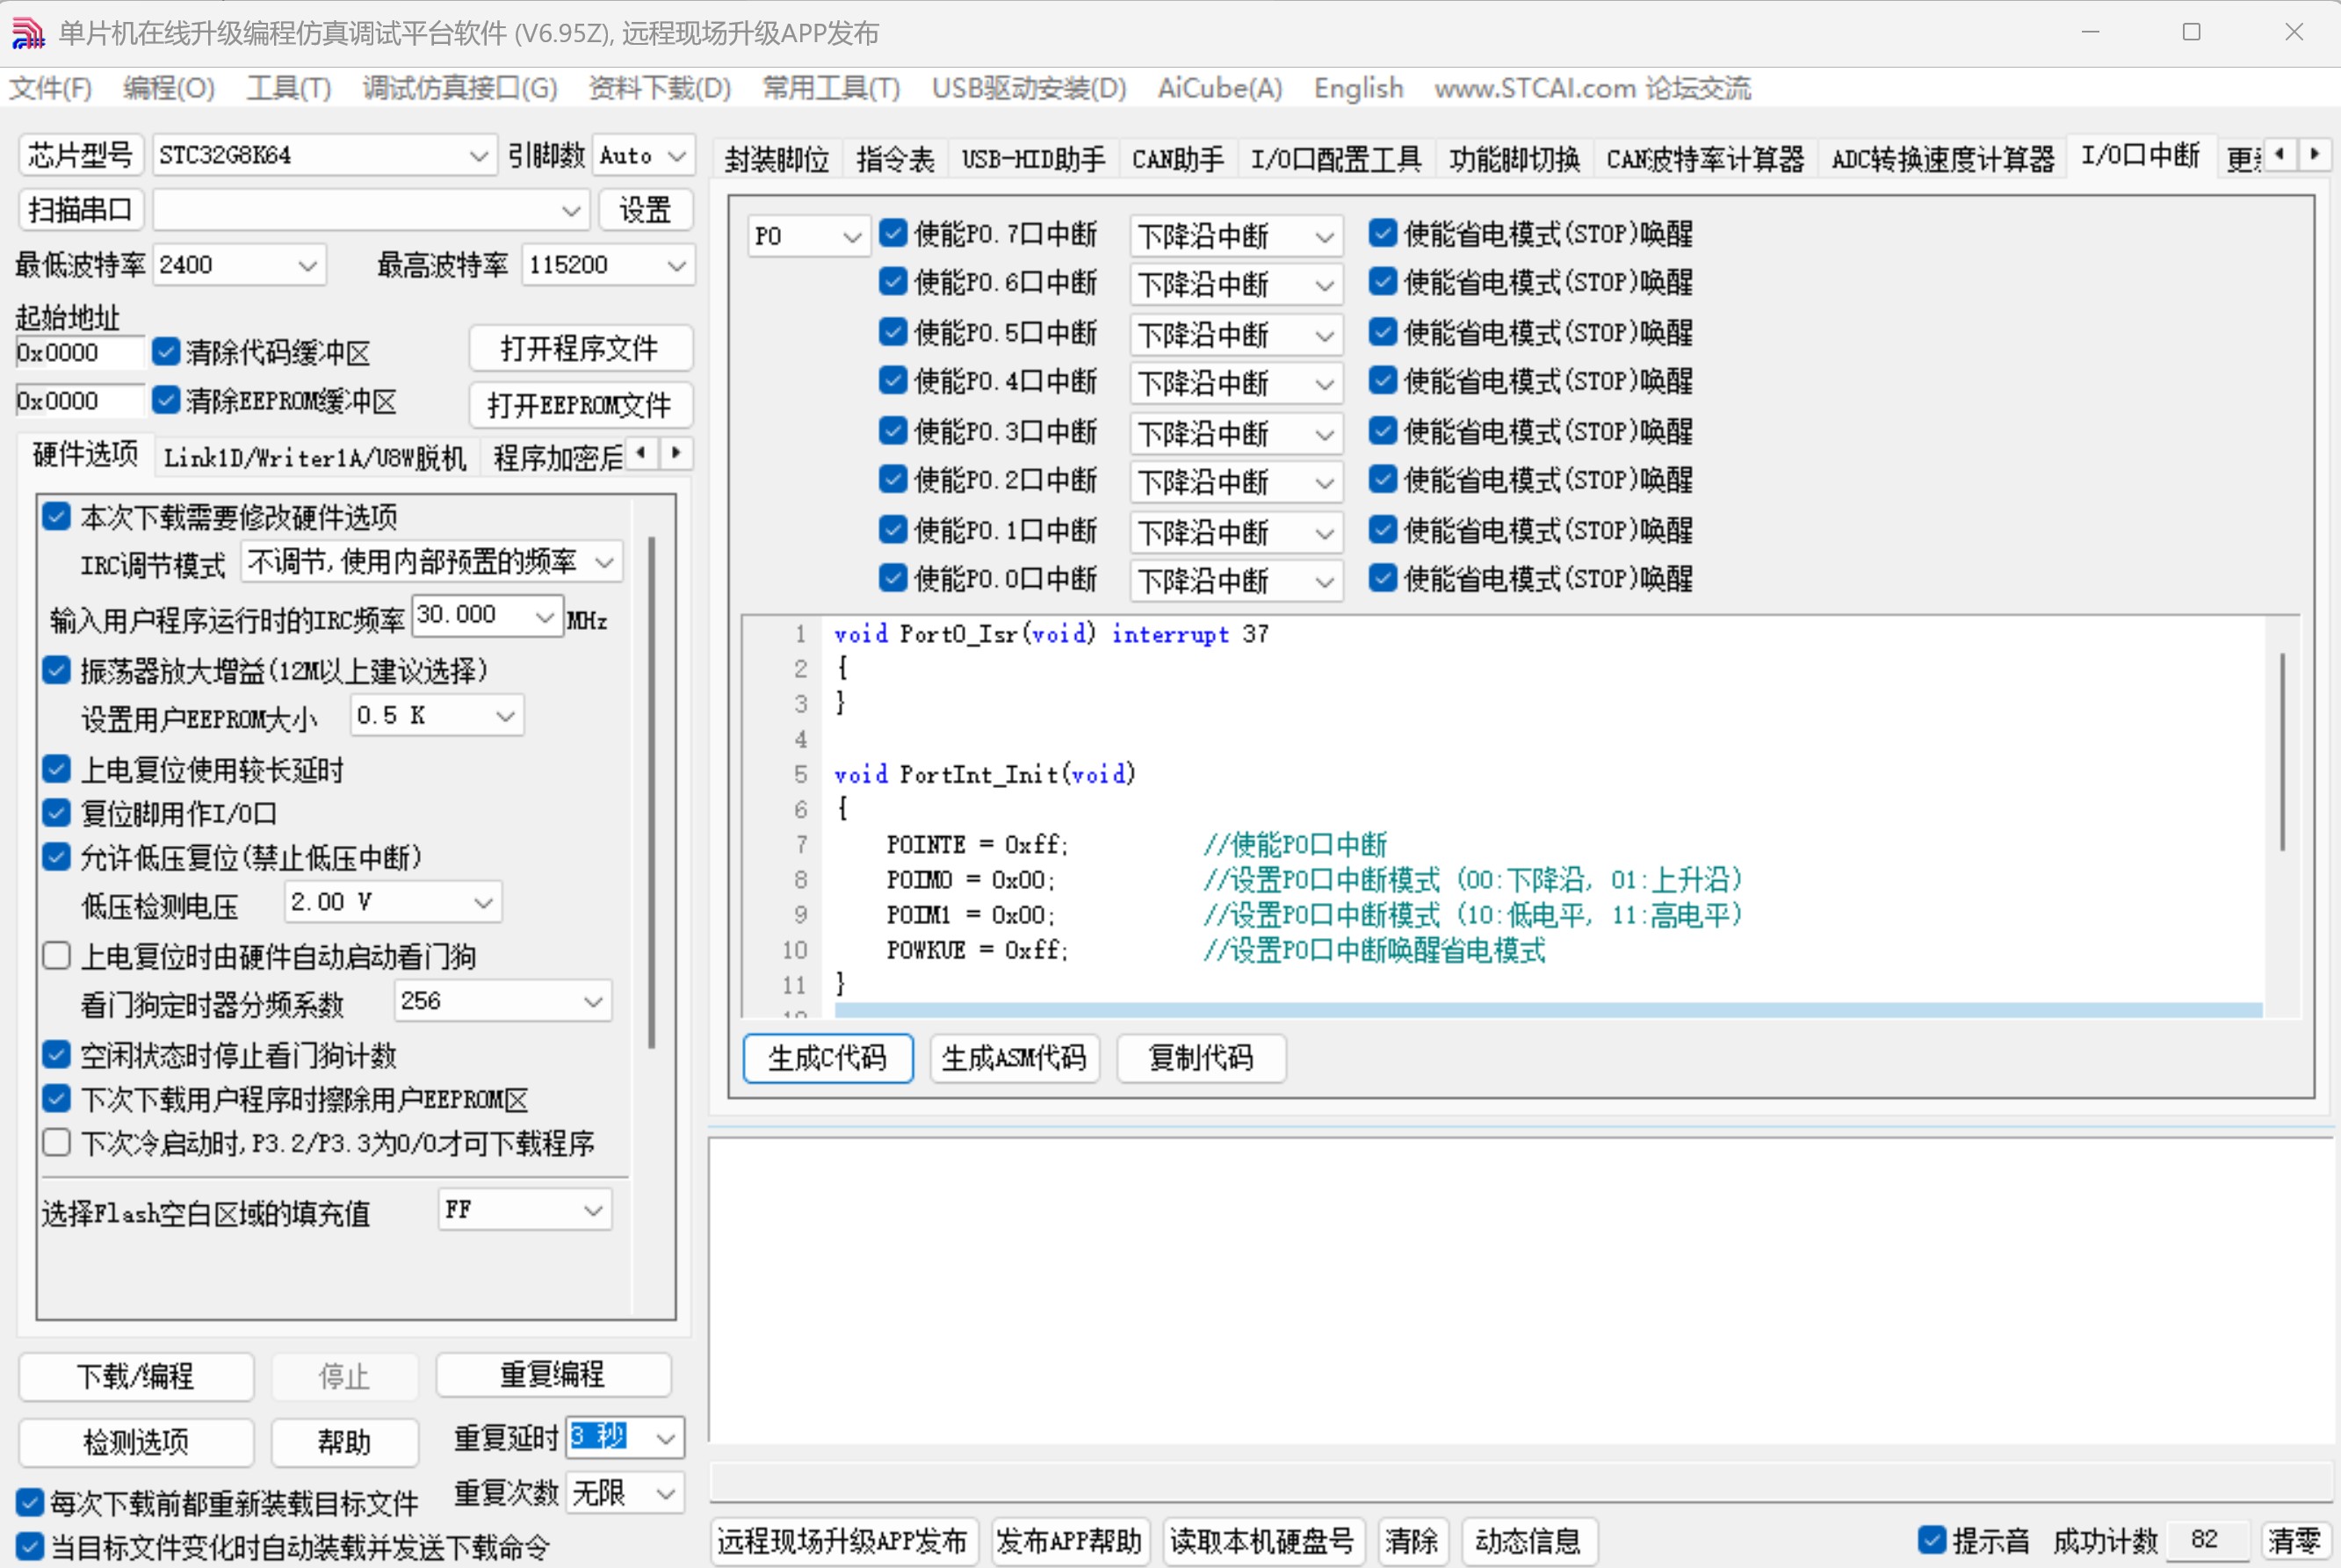Click 生成C代码 button
Image resolution: width=2341 pixels, height=1568 pixels.
(x=828, y=1058)
